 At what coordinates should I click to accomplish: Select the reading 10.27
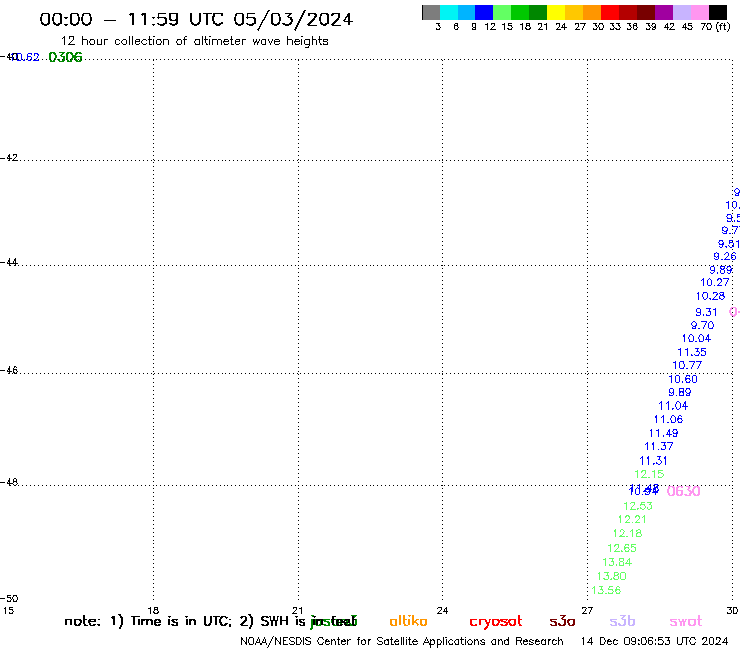(x=715, y=283)
